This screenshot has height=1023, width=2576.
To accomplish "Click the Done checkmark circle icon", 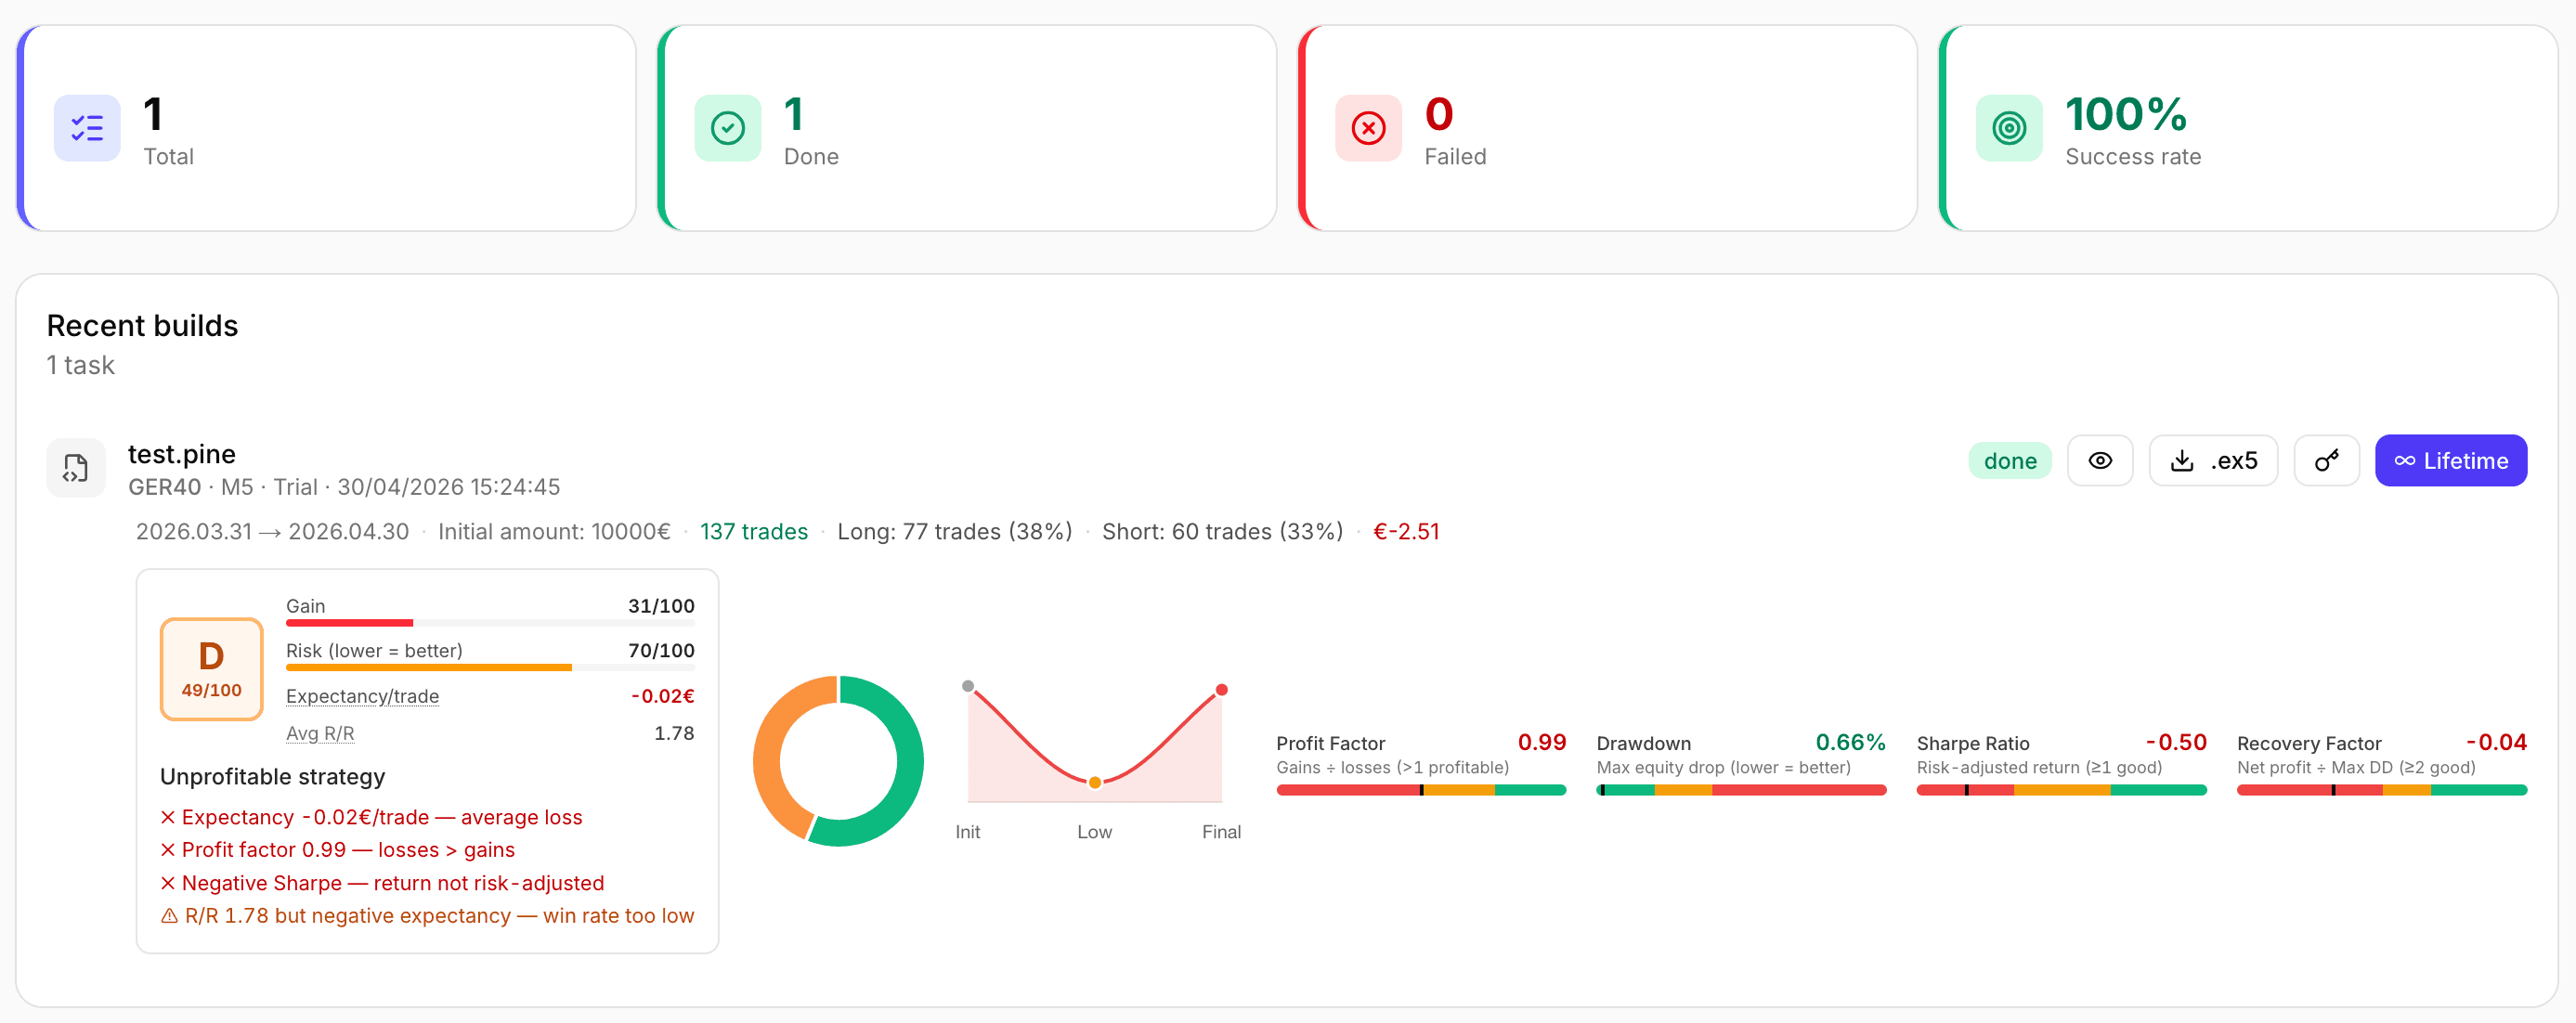I will tap(727, 128).
